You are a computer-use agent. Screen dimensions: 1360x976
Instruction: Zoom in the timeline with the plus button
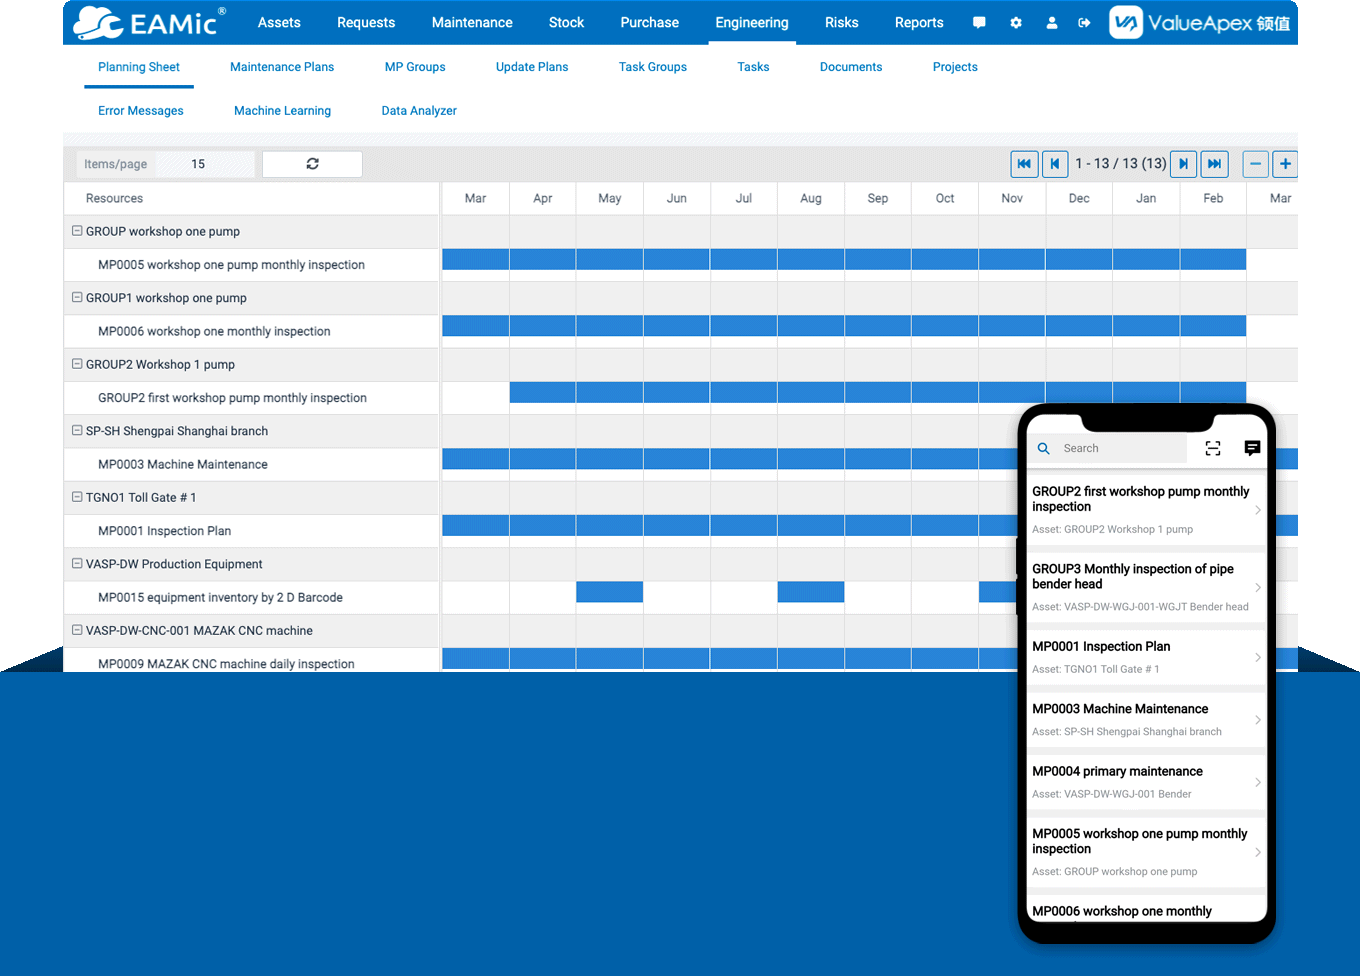1285,163
